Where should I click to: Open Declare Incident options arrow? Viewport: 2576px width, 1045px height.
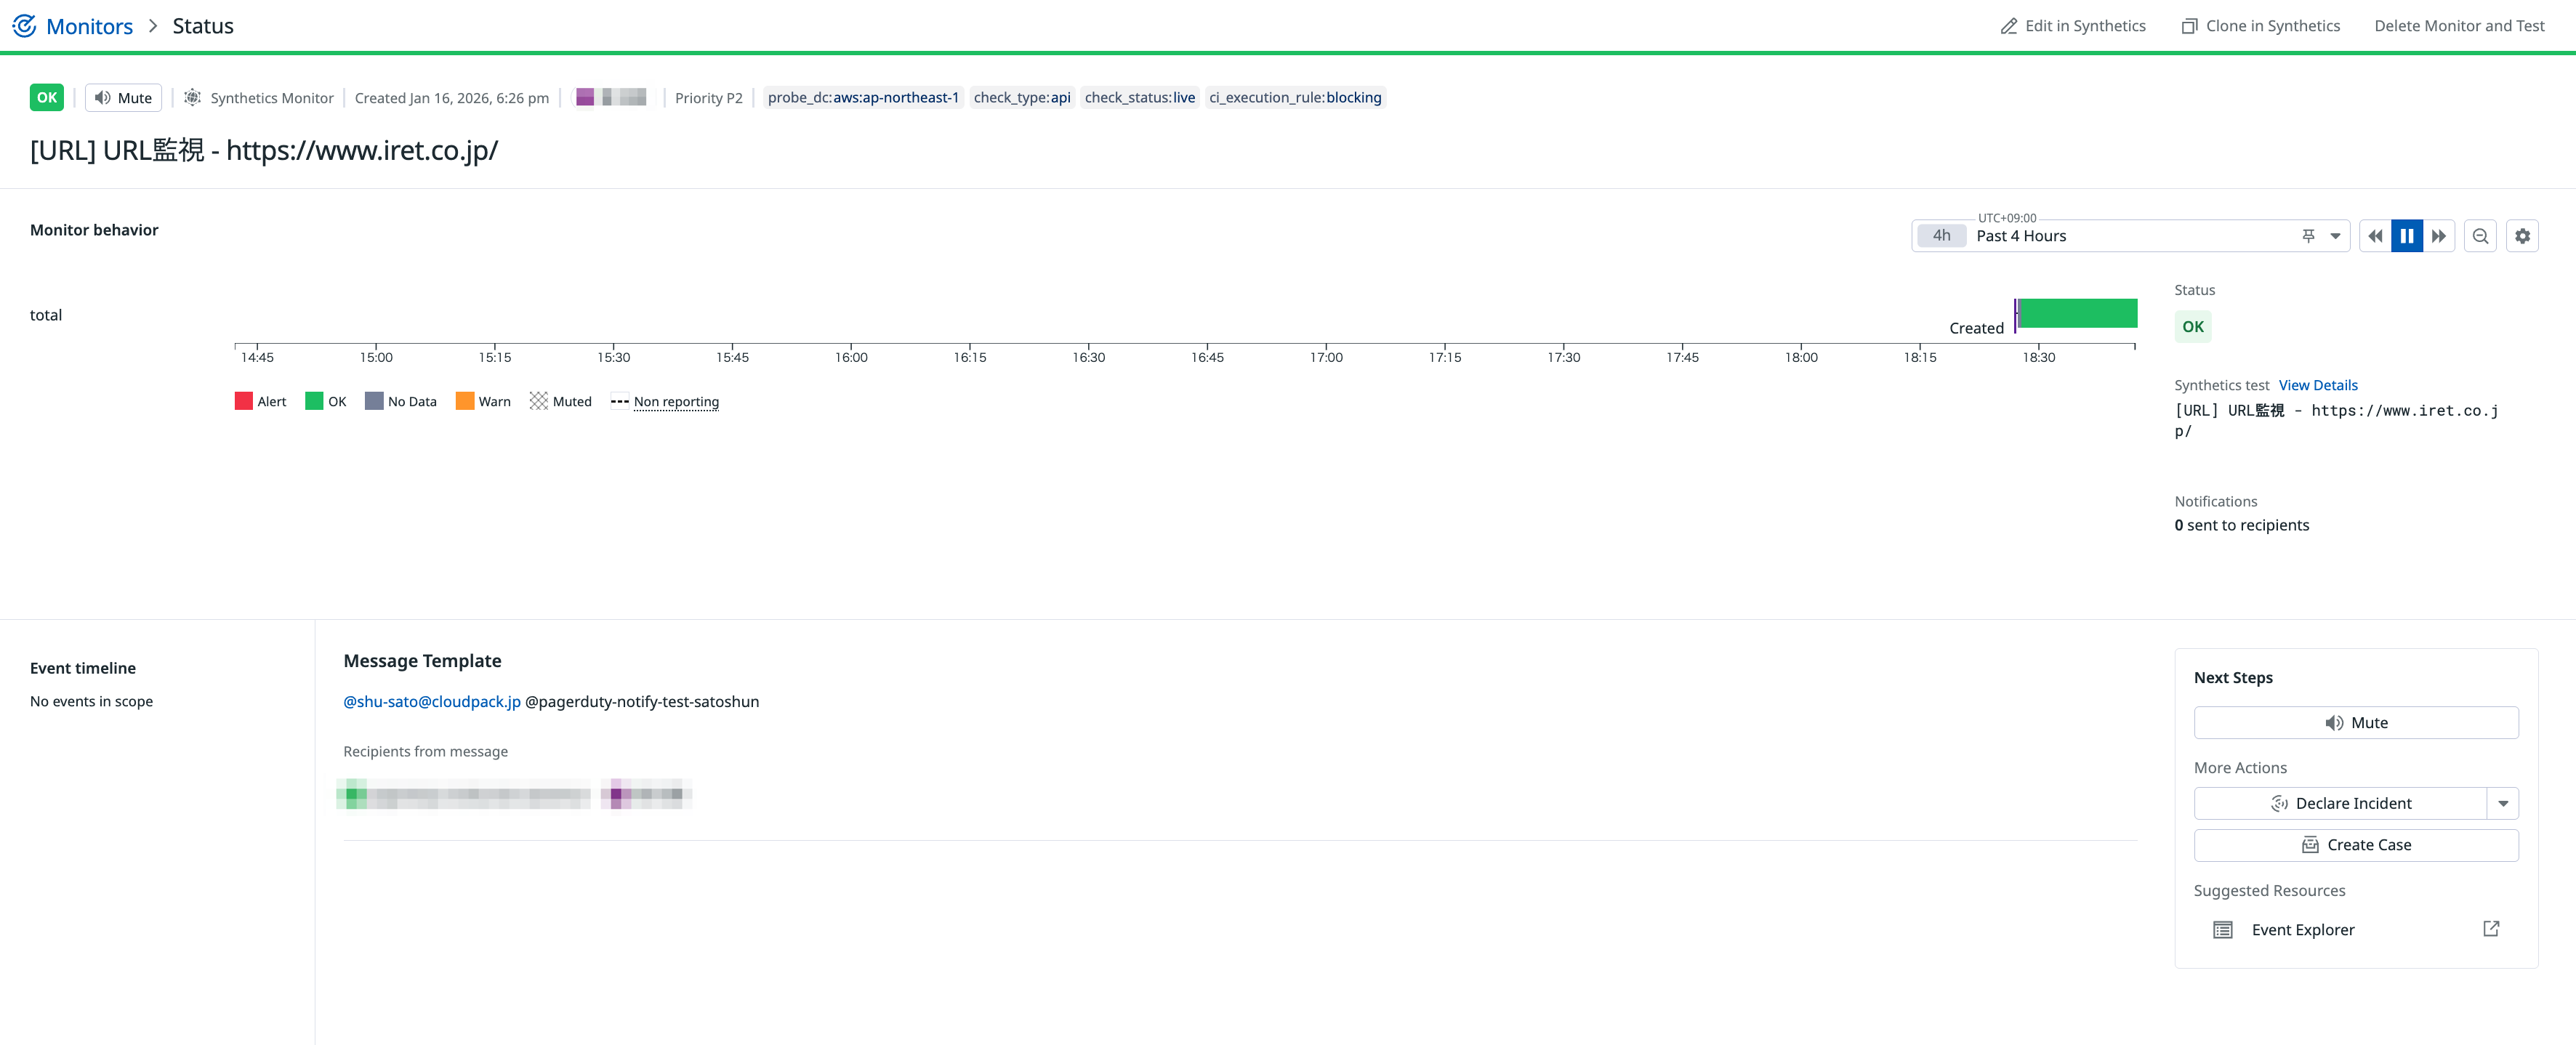pos(2502,803)
